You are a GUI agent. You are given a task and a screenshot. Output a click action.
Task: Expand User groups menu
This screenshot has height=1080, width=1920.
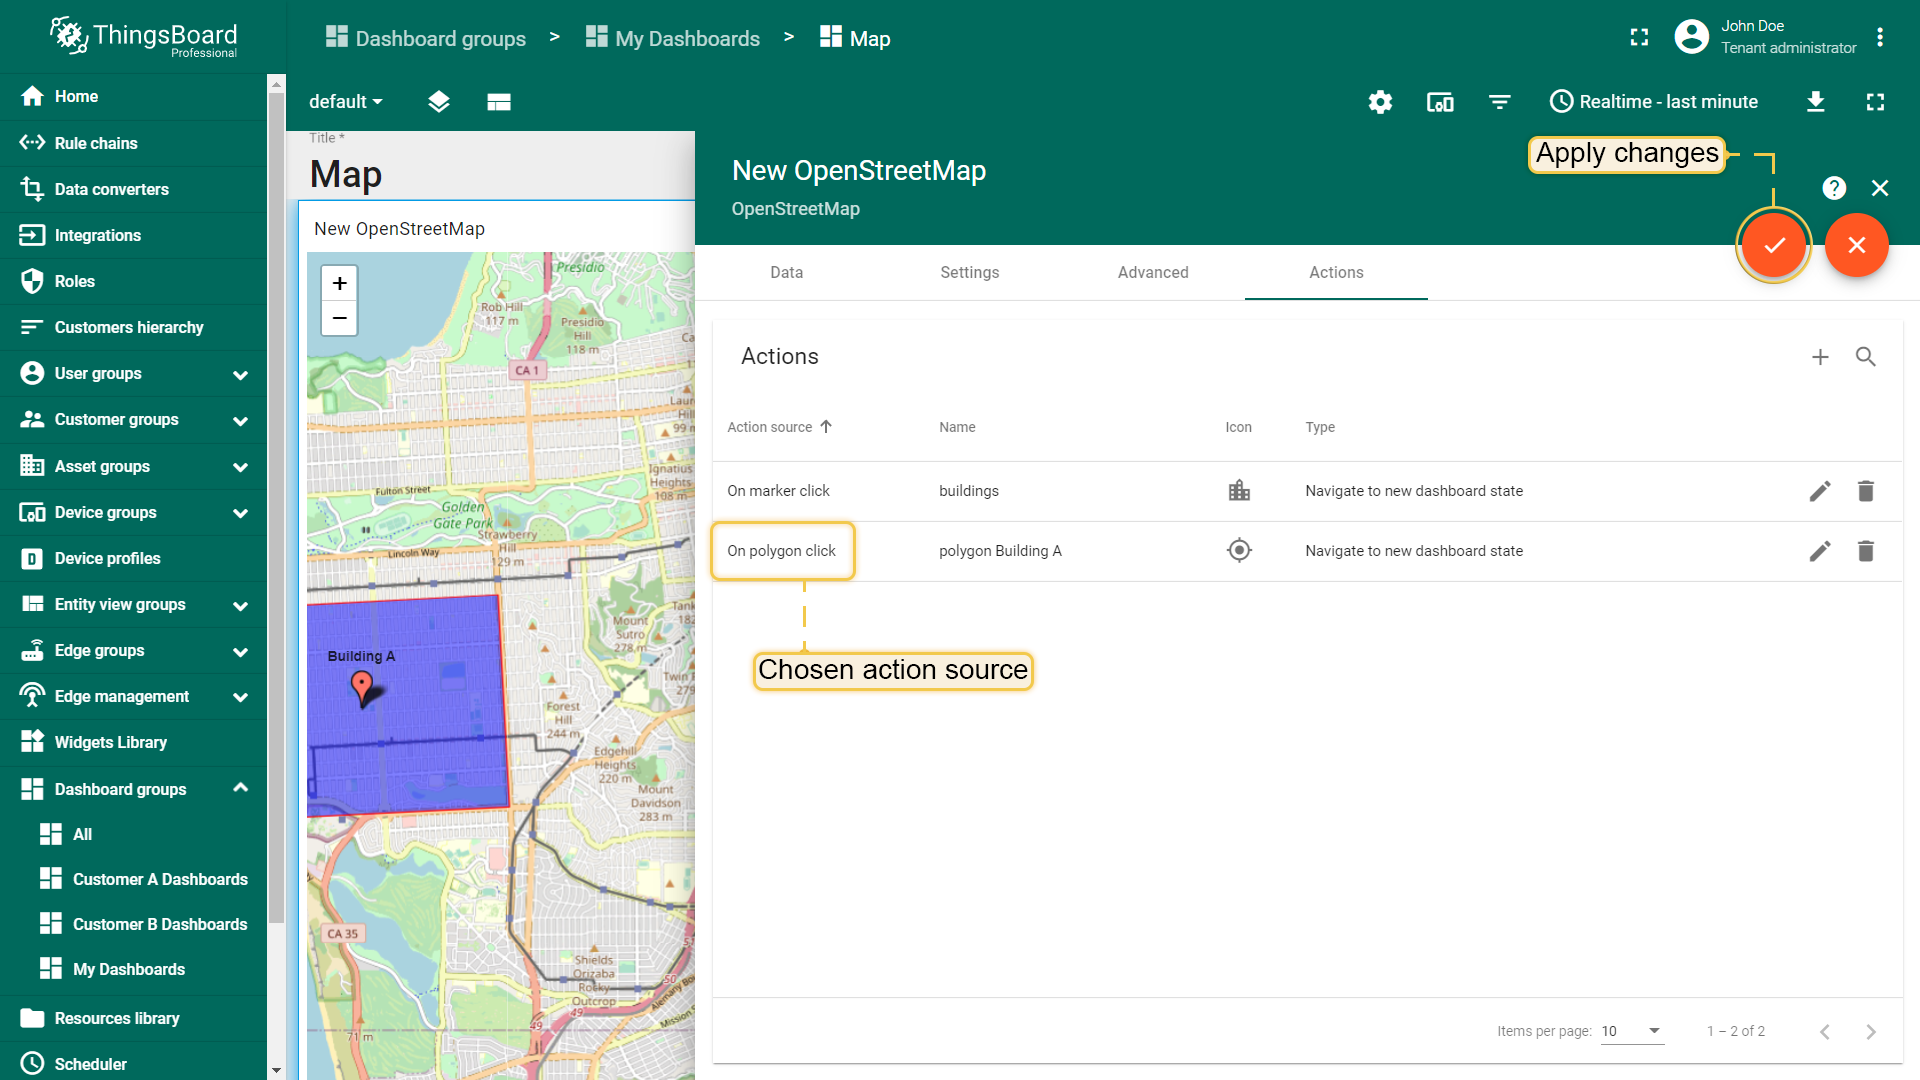click(240, 375)
